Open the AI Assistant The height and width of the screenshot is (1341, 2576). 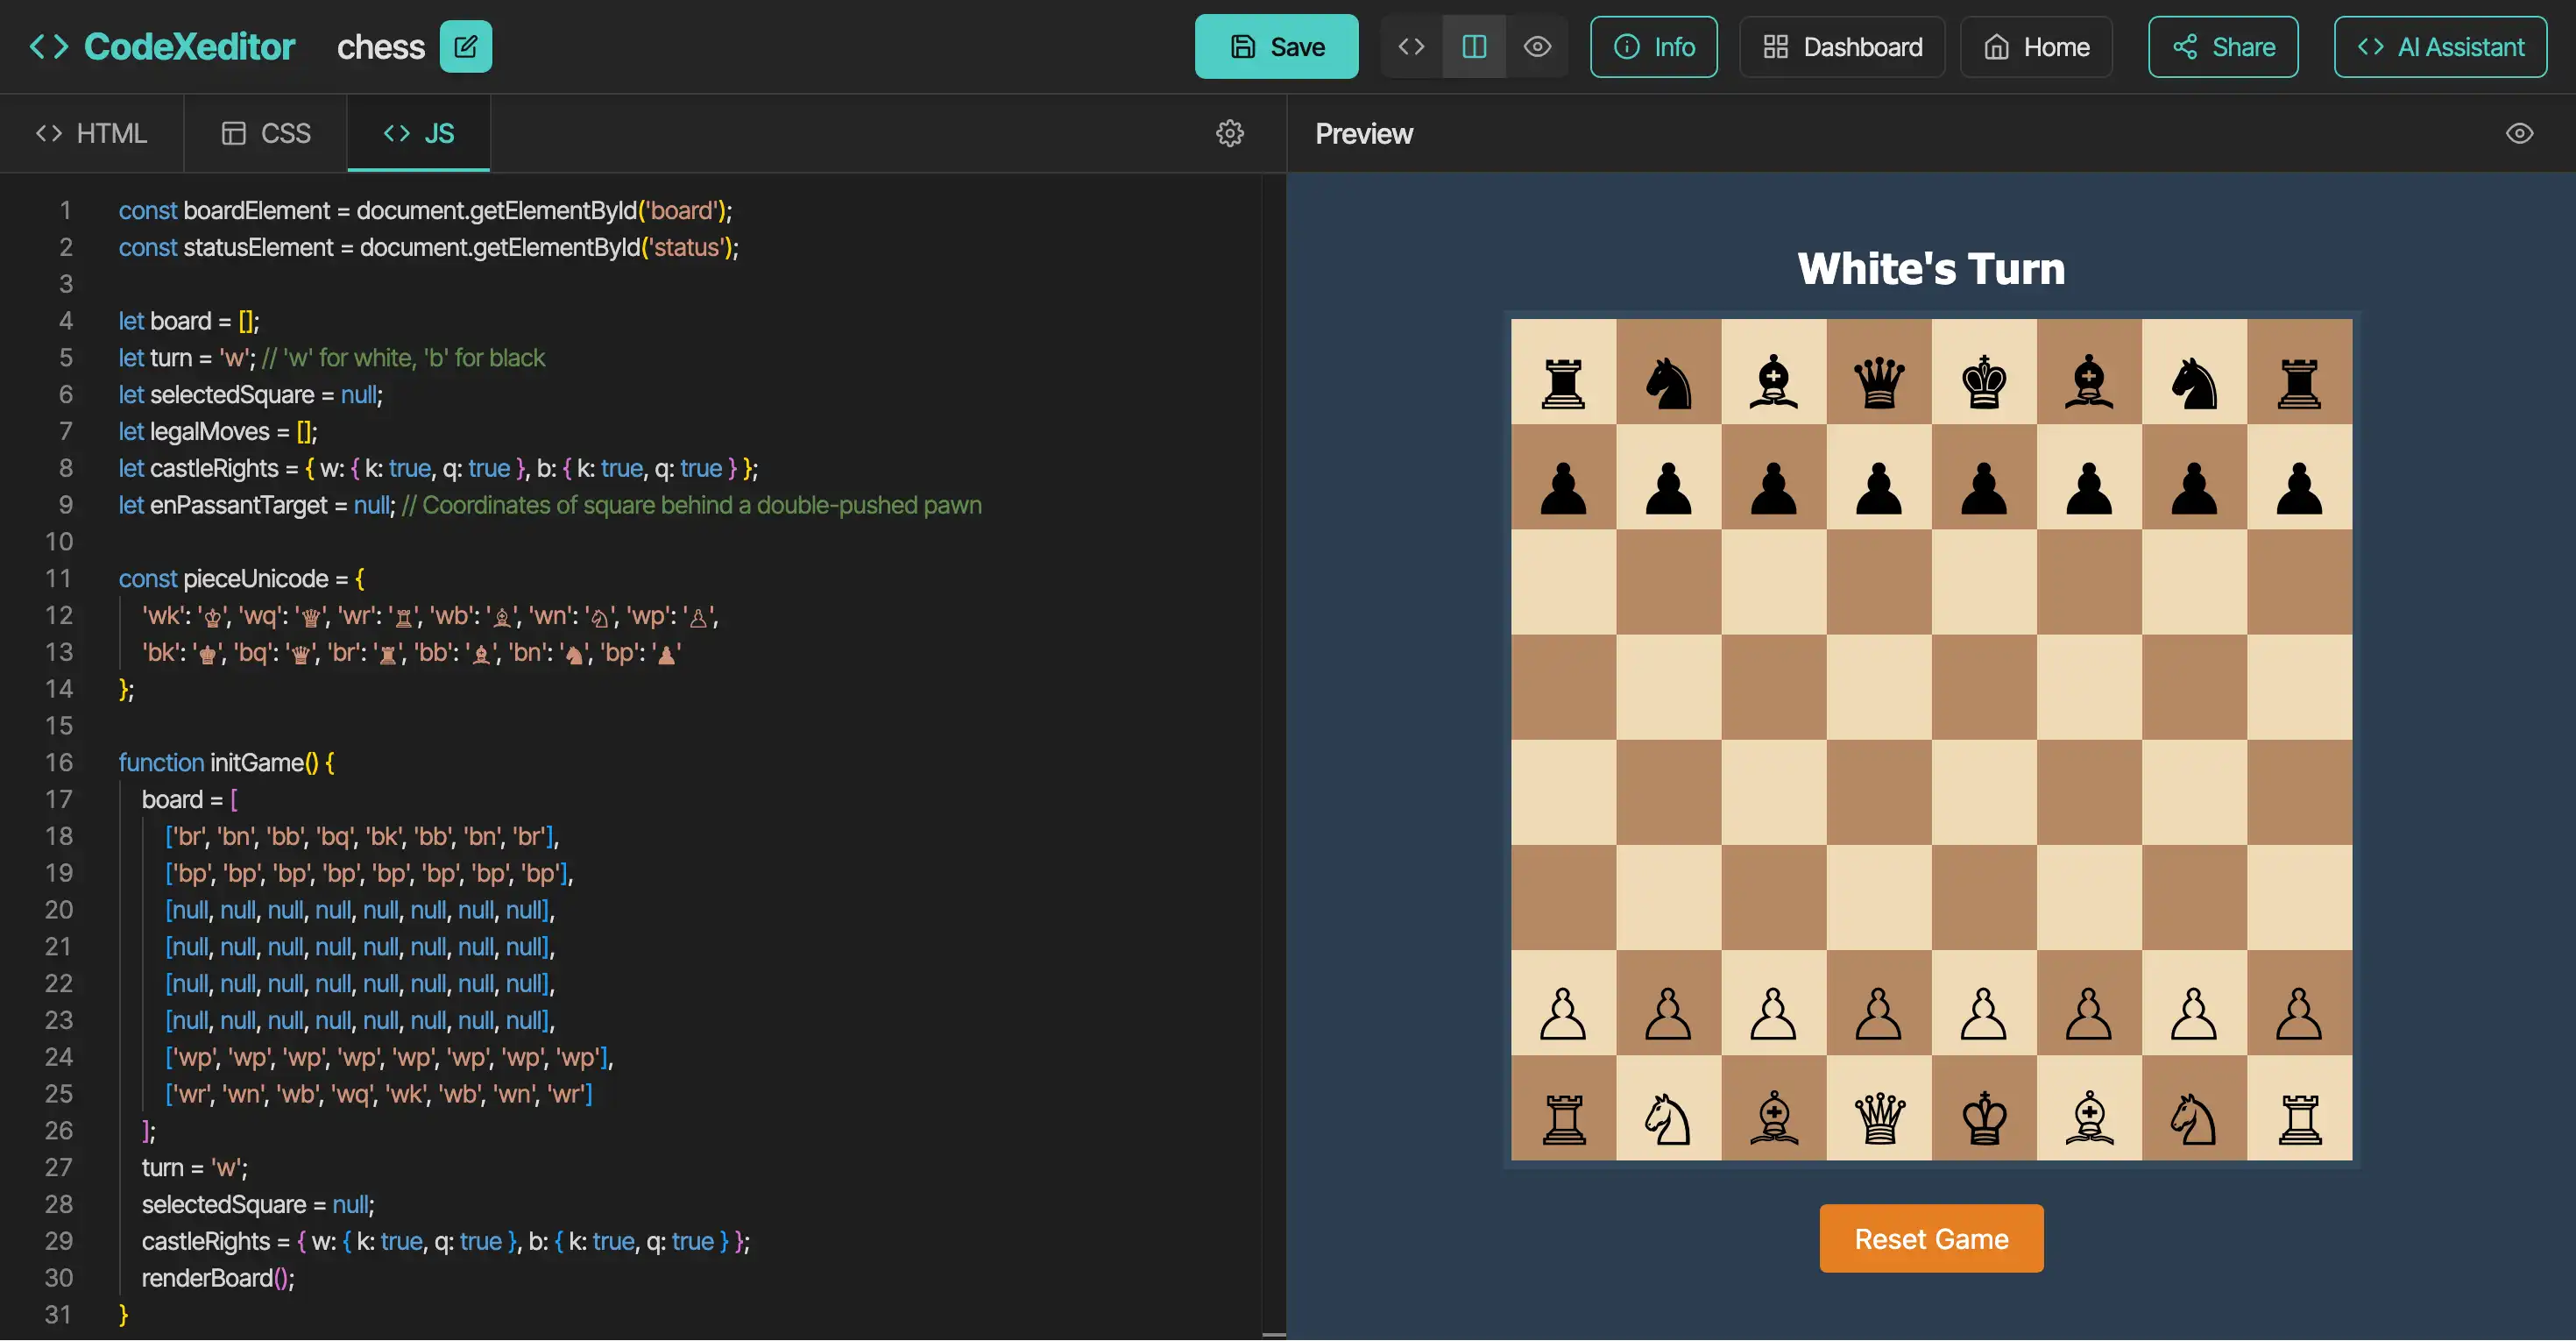click(2440, 46)
